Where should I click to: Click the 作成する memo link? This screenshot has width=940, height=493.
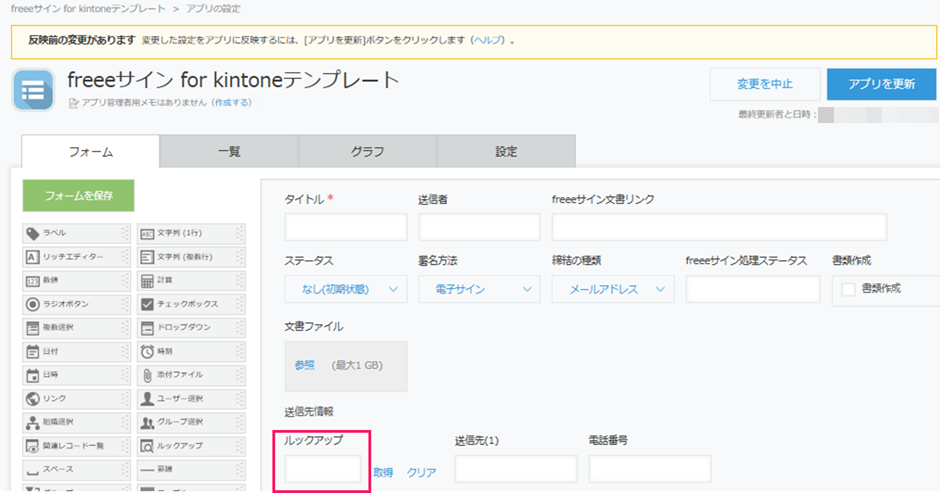coord(232,103)
